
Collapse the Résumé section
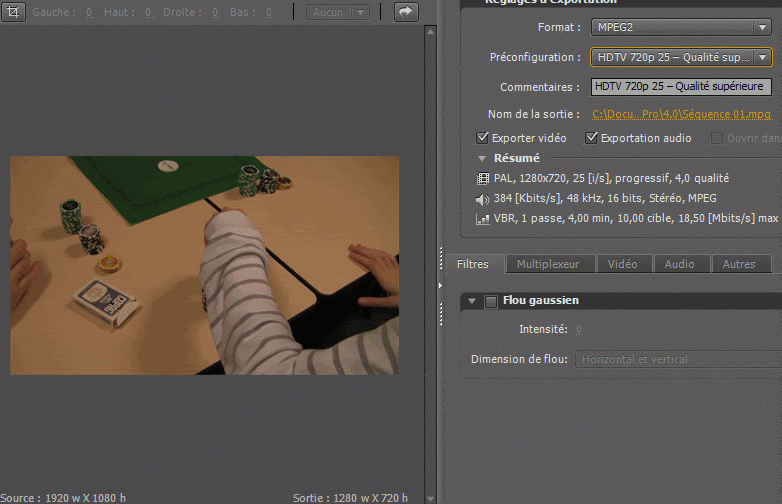[x=482, y=159]
